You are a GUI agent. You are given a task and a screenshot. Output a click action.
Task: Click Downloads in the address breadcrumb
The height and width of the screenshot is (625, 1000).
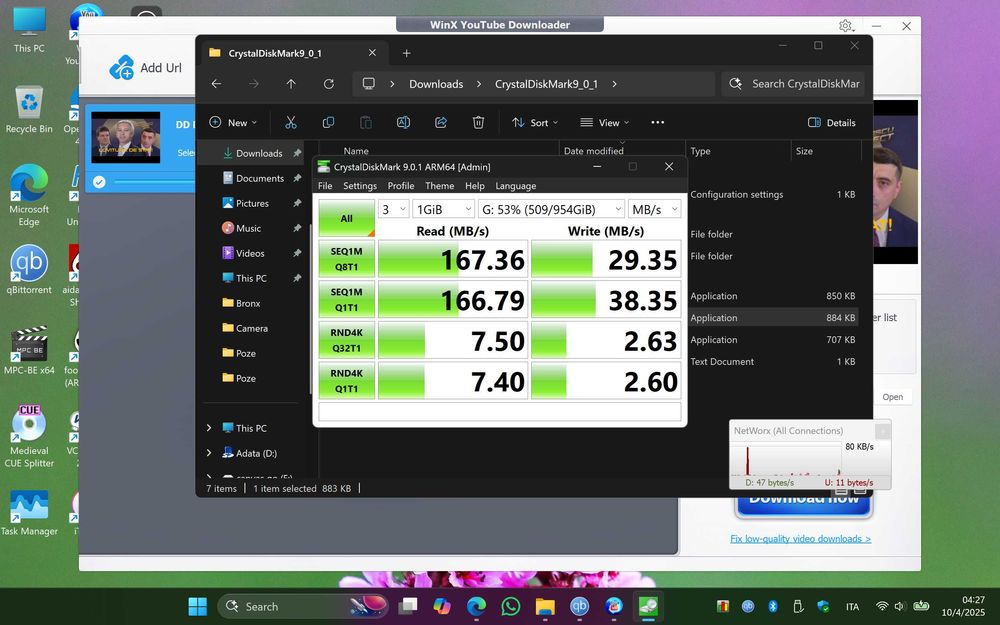click(x=436, y=84)
